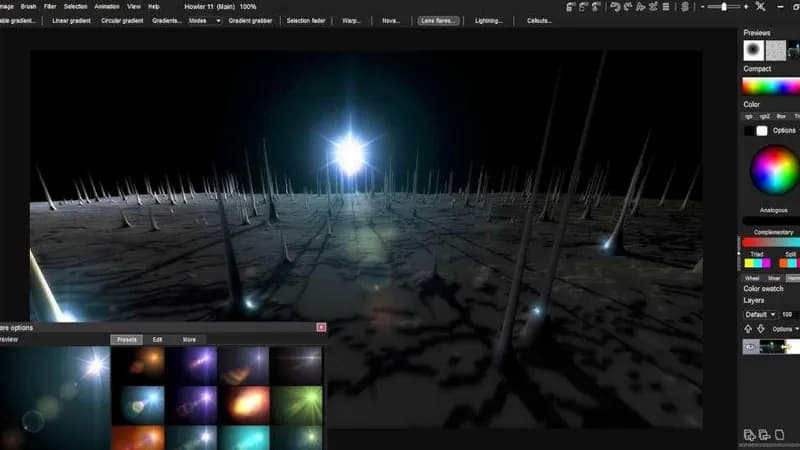Pick a hue on the color wheel

(x=774, y=170)
